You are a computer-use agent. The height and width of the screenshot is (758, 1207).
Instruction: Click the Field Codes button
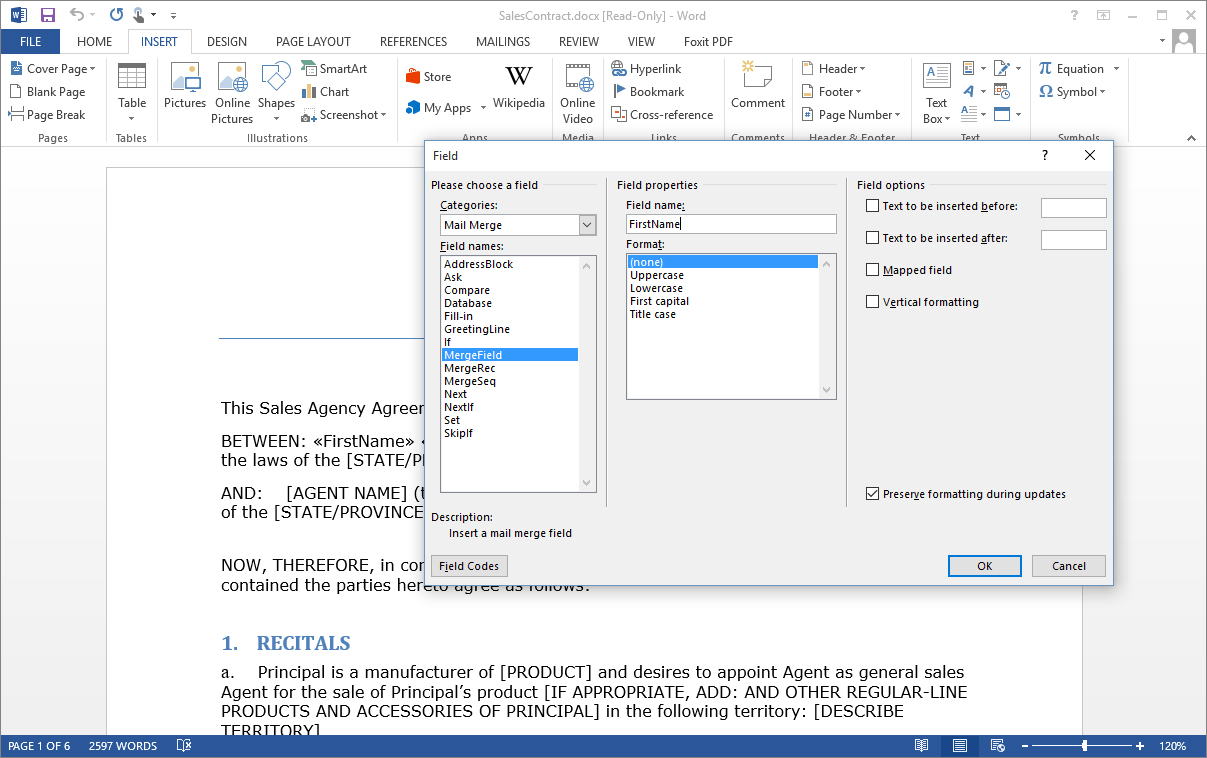pos(468,565)
